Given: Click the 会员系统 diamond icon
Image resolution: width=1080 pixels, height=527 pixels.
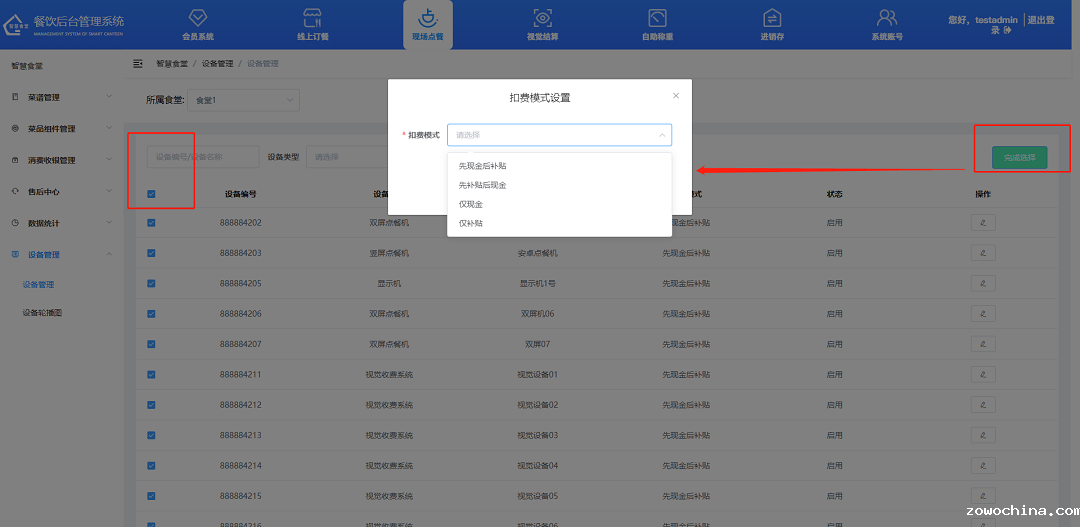Looking at the screenshot, I should 197,18.
